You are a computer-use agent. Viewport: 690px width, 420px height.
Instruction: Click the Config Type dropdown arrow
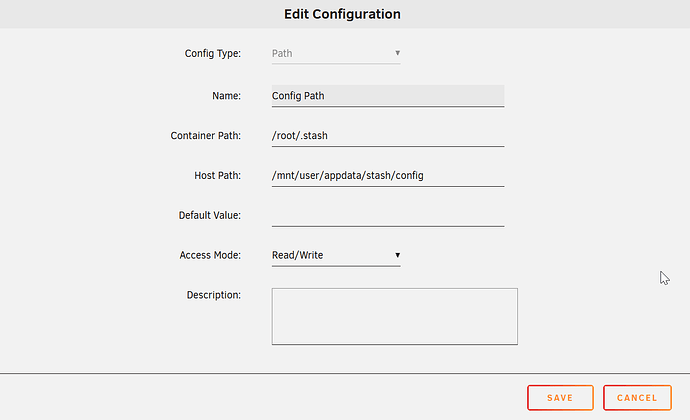[x=397, y=53]
